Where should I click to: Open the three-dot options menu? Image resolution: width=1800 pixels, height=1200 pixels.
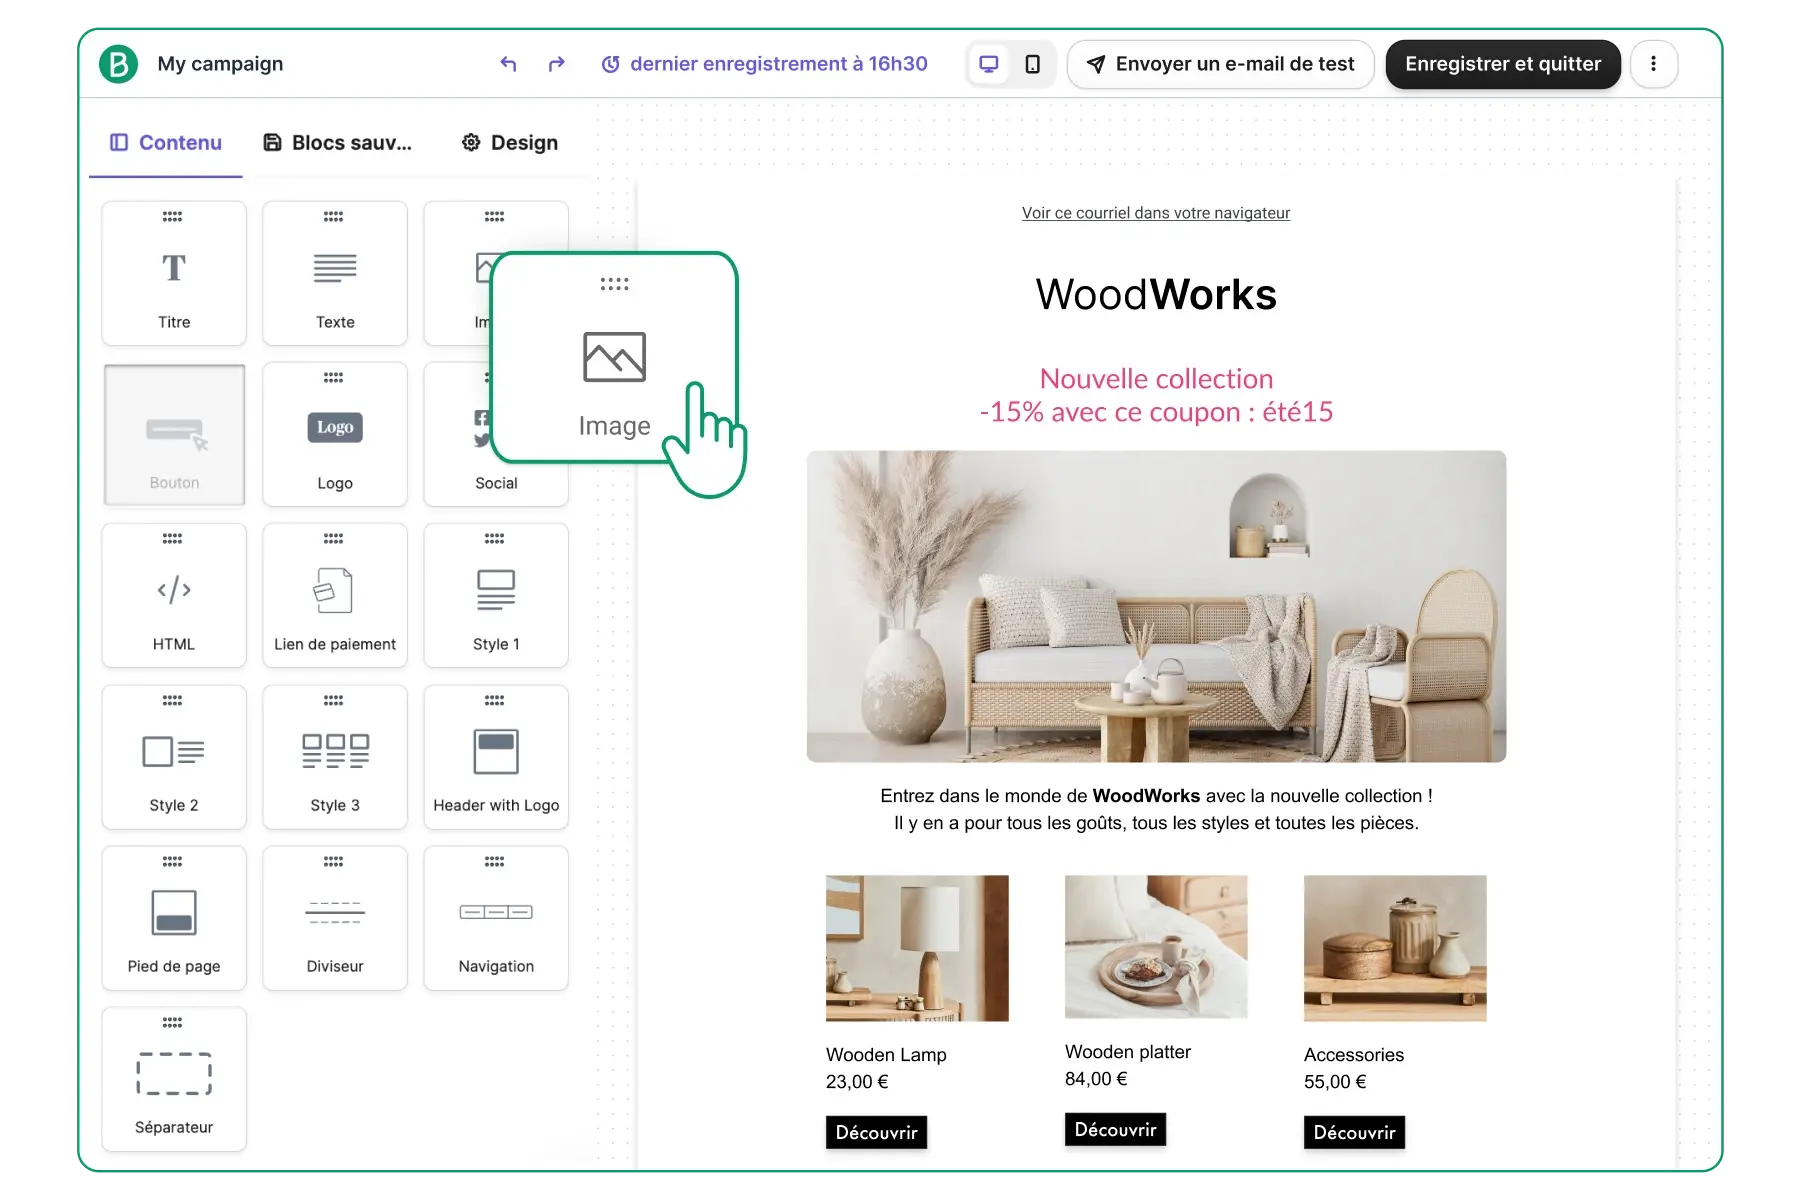(x=1655, y=63)
